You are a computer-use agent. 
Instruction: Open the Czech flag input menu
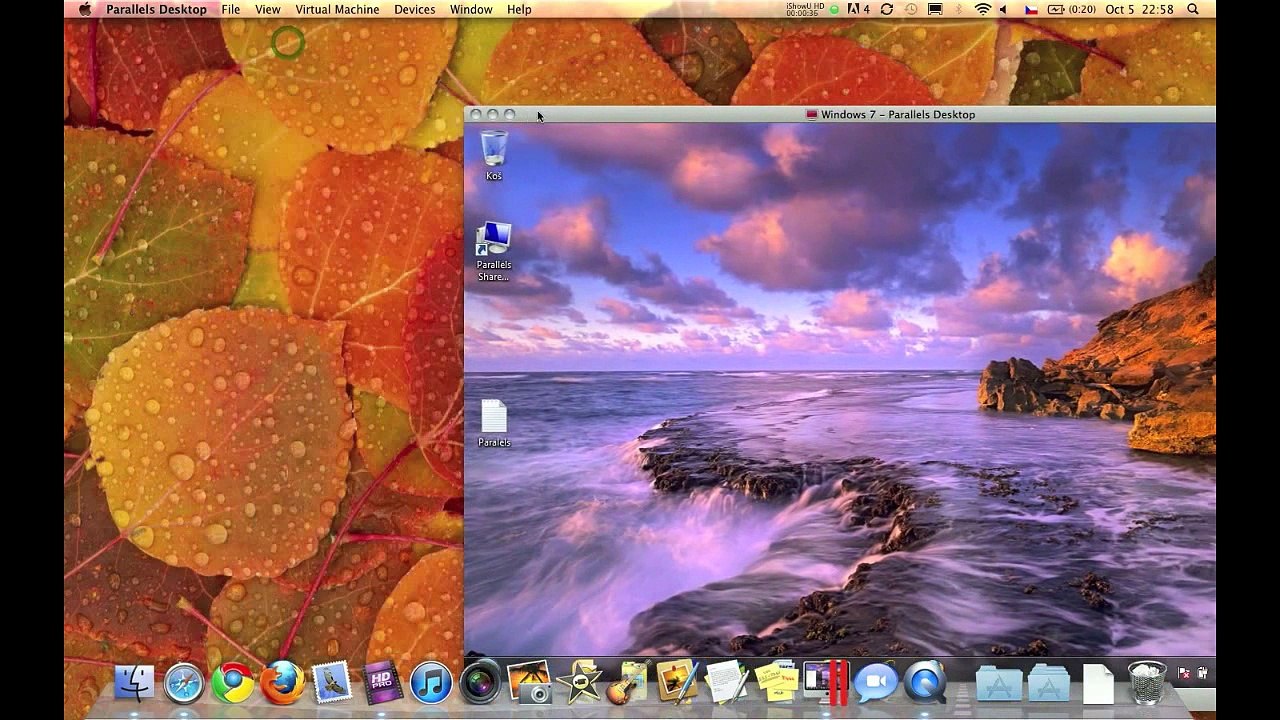click(x=1031, y=9)
